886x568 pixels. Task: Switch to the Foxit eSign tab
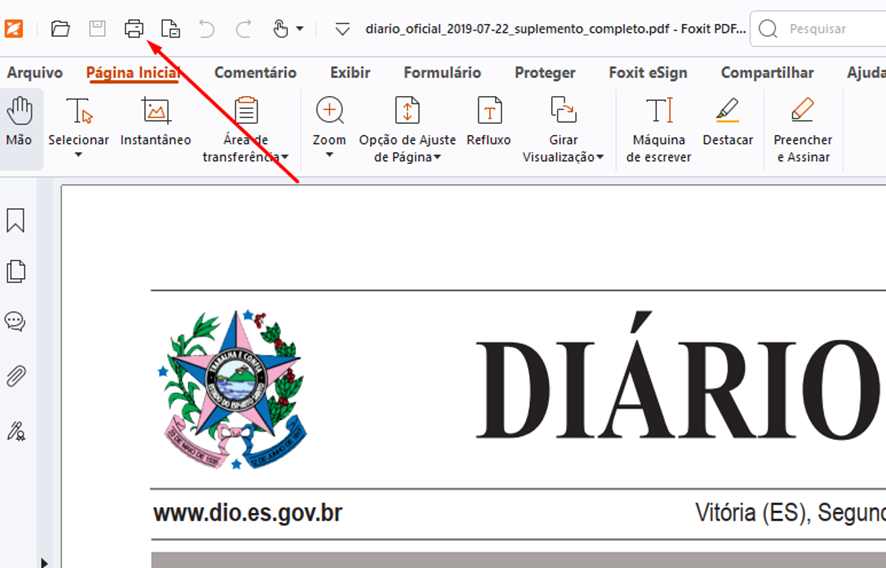pos(648,73)
